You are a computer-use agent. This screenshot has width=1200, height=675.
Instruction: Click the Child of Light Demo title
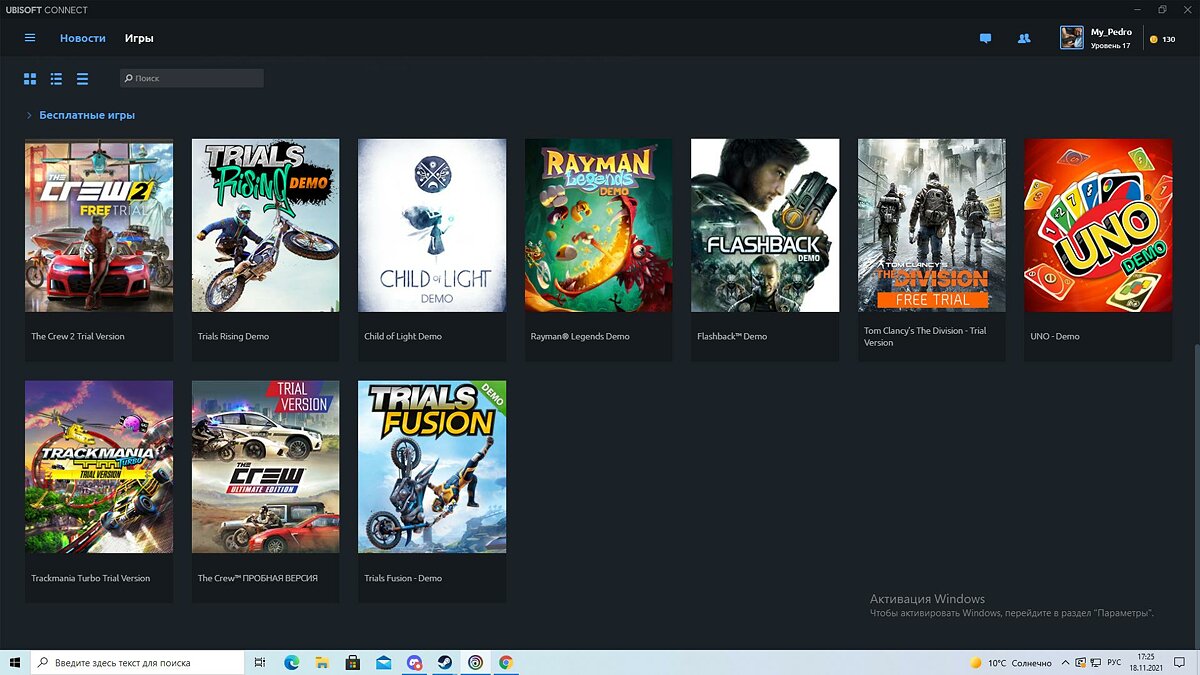(x=403, y=336)
